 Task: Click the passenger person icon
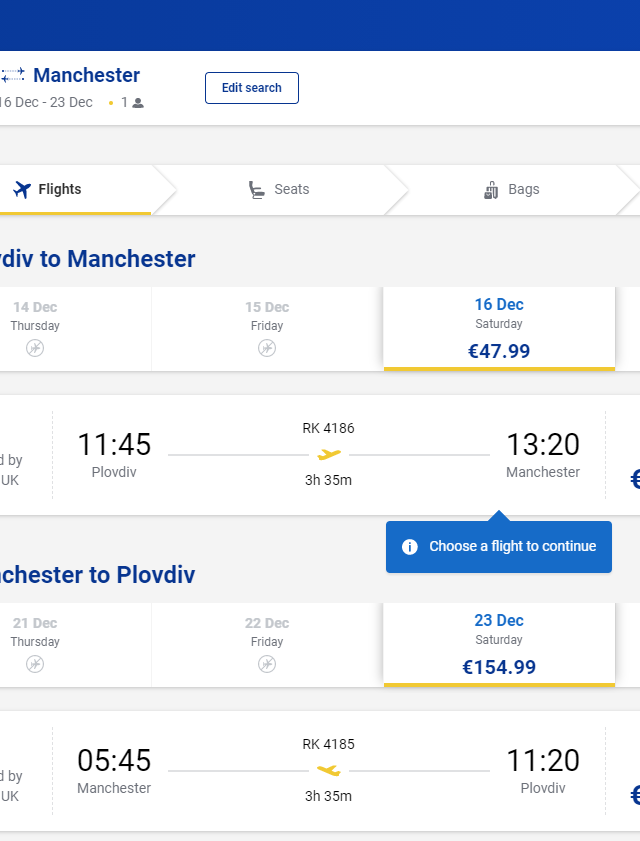[x=138, y=102]
